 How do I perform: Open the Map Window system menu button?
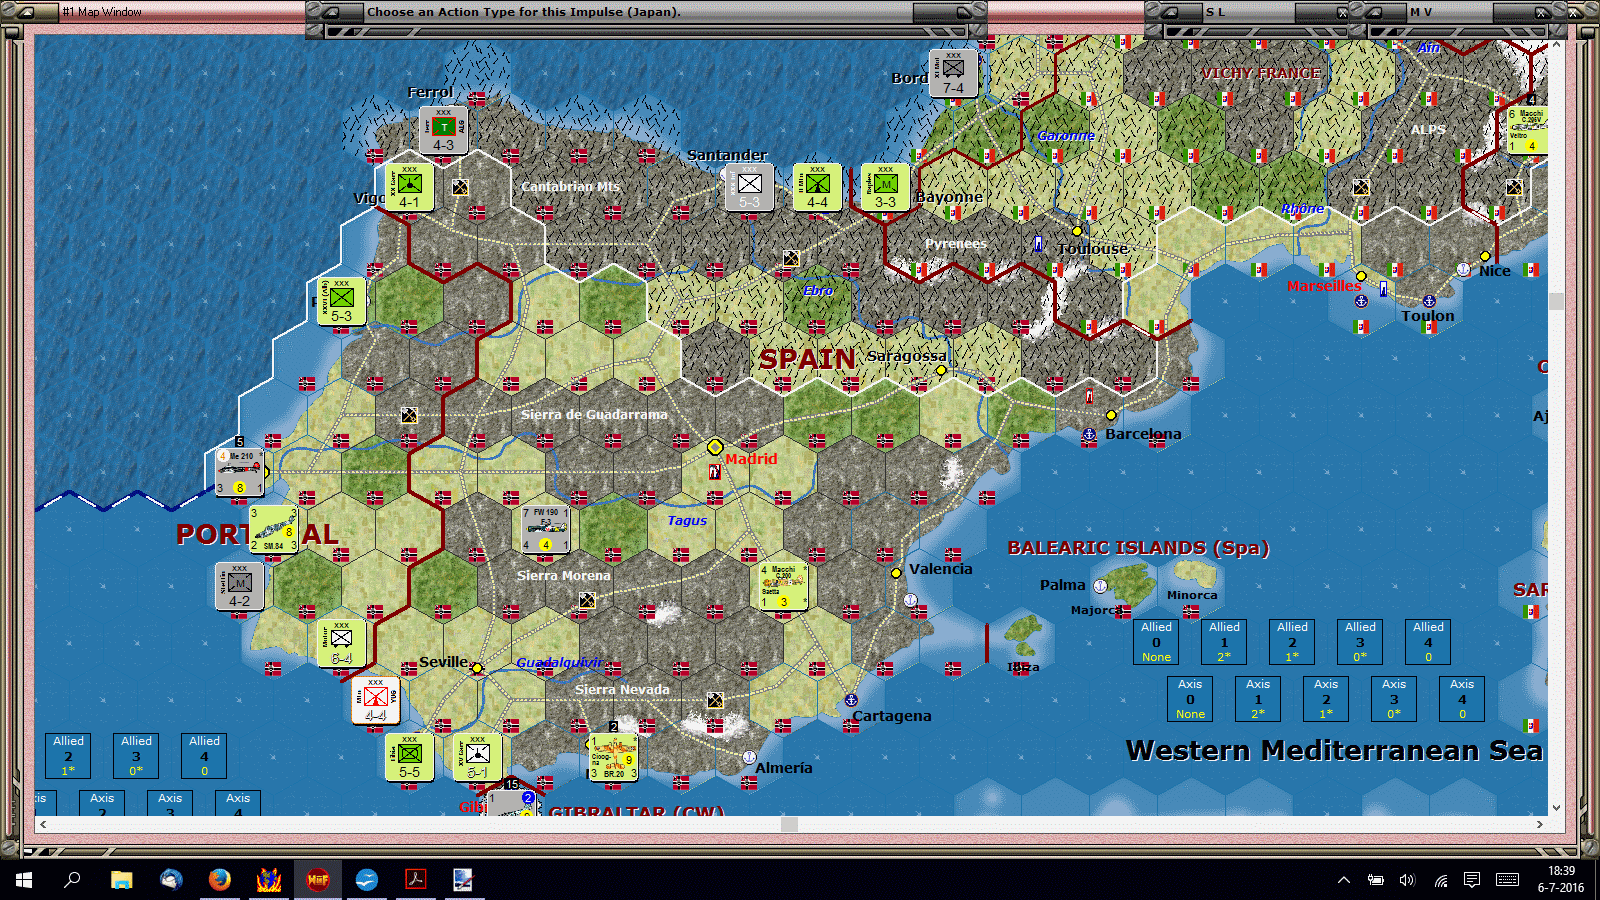[x=24, y=12]
